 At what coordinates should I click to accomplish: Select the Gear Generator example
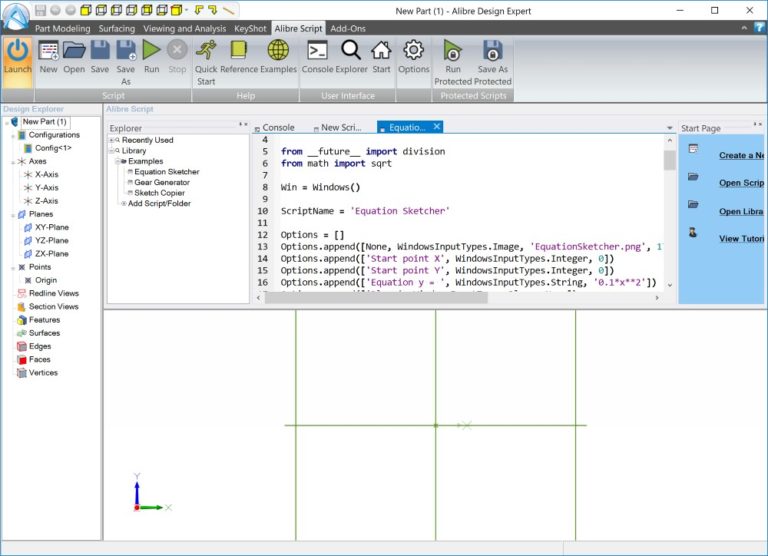tap(162, 182)
